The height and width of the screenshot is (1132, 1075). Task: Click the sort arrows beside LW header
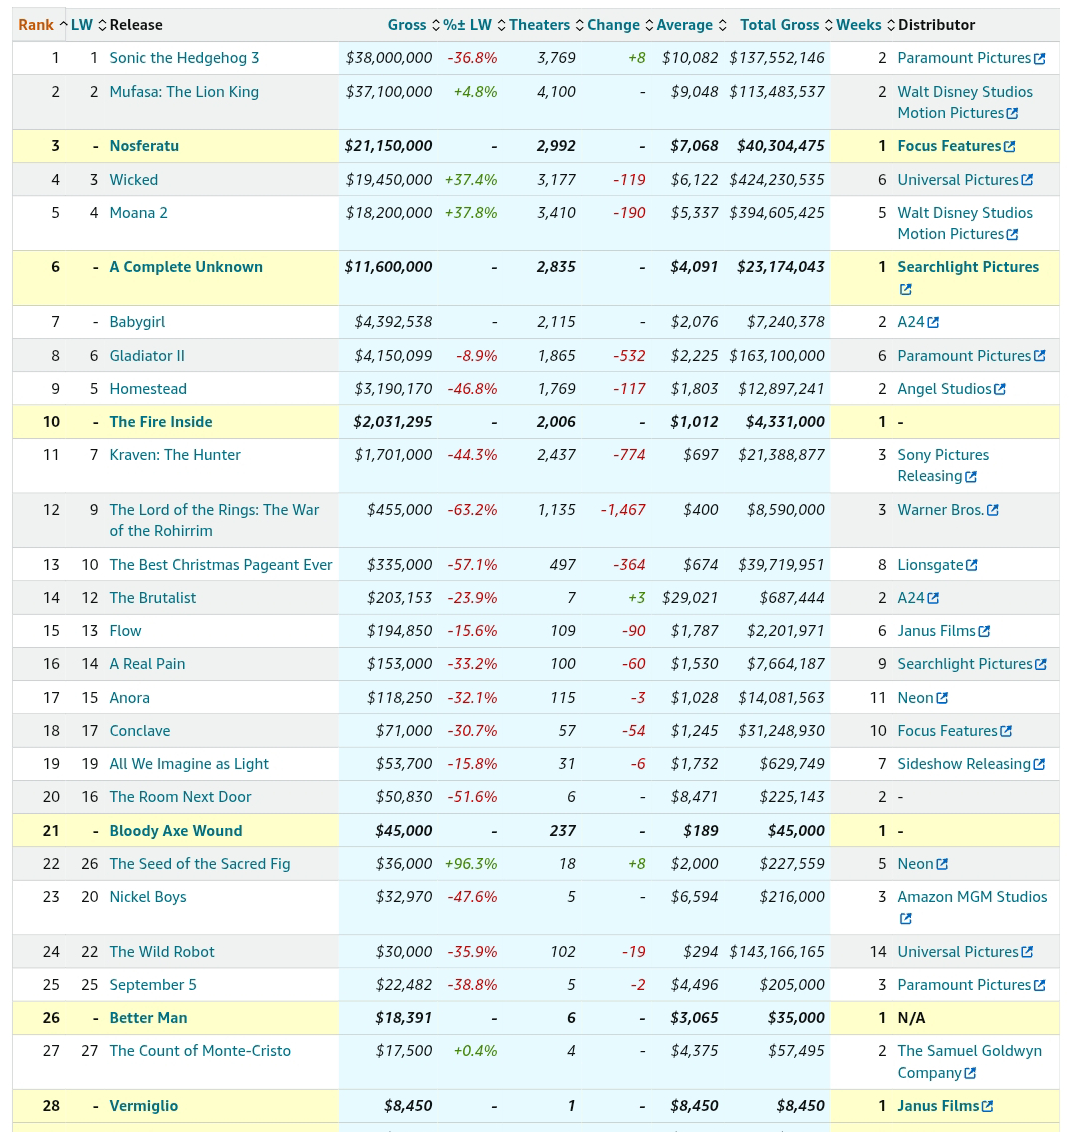click(x=102, y=25)
